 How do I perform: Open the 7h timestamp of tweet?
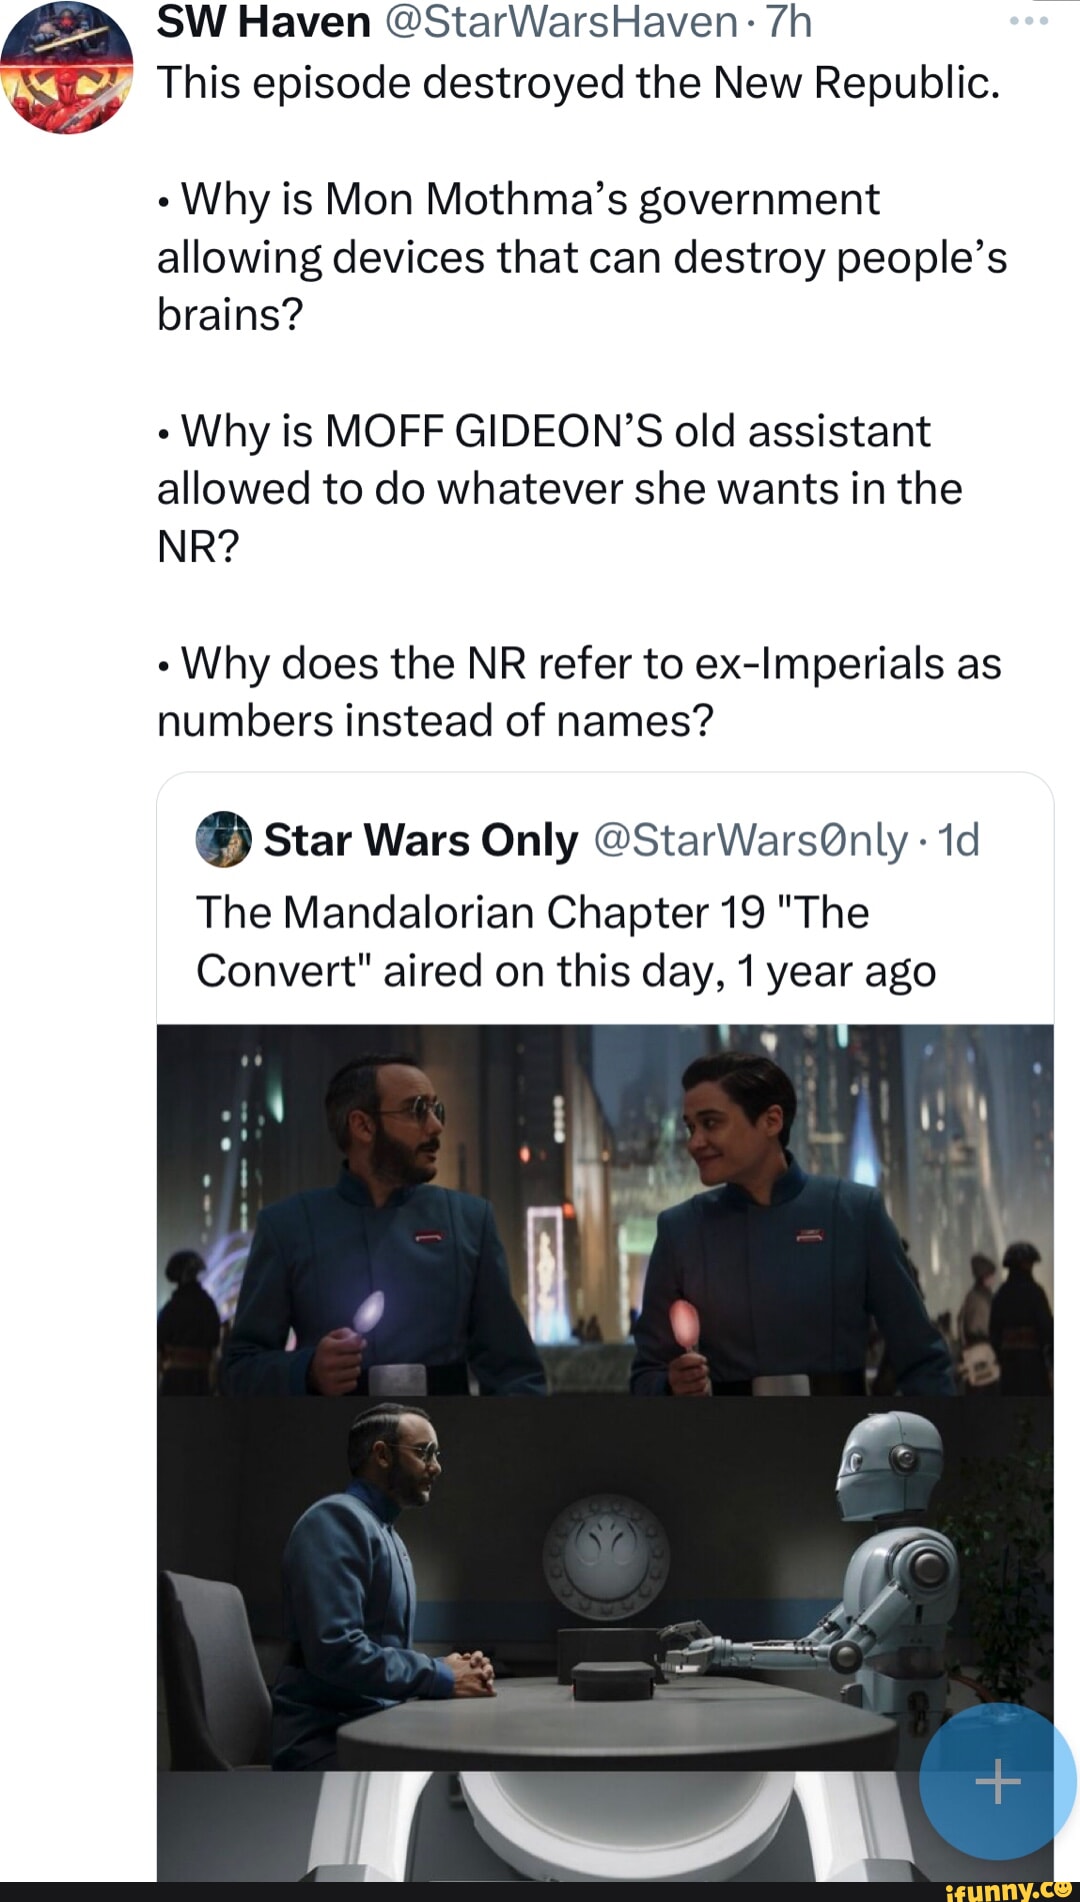point(788,21)
